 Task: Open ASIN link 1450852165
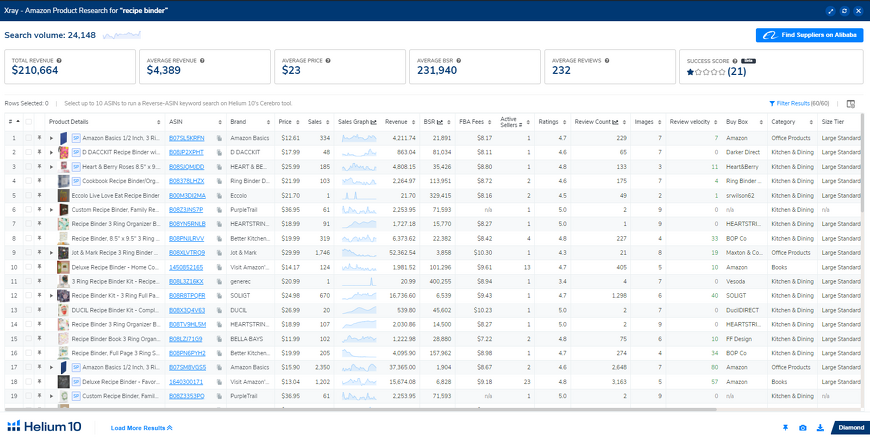tap(186, 267)
